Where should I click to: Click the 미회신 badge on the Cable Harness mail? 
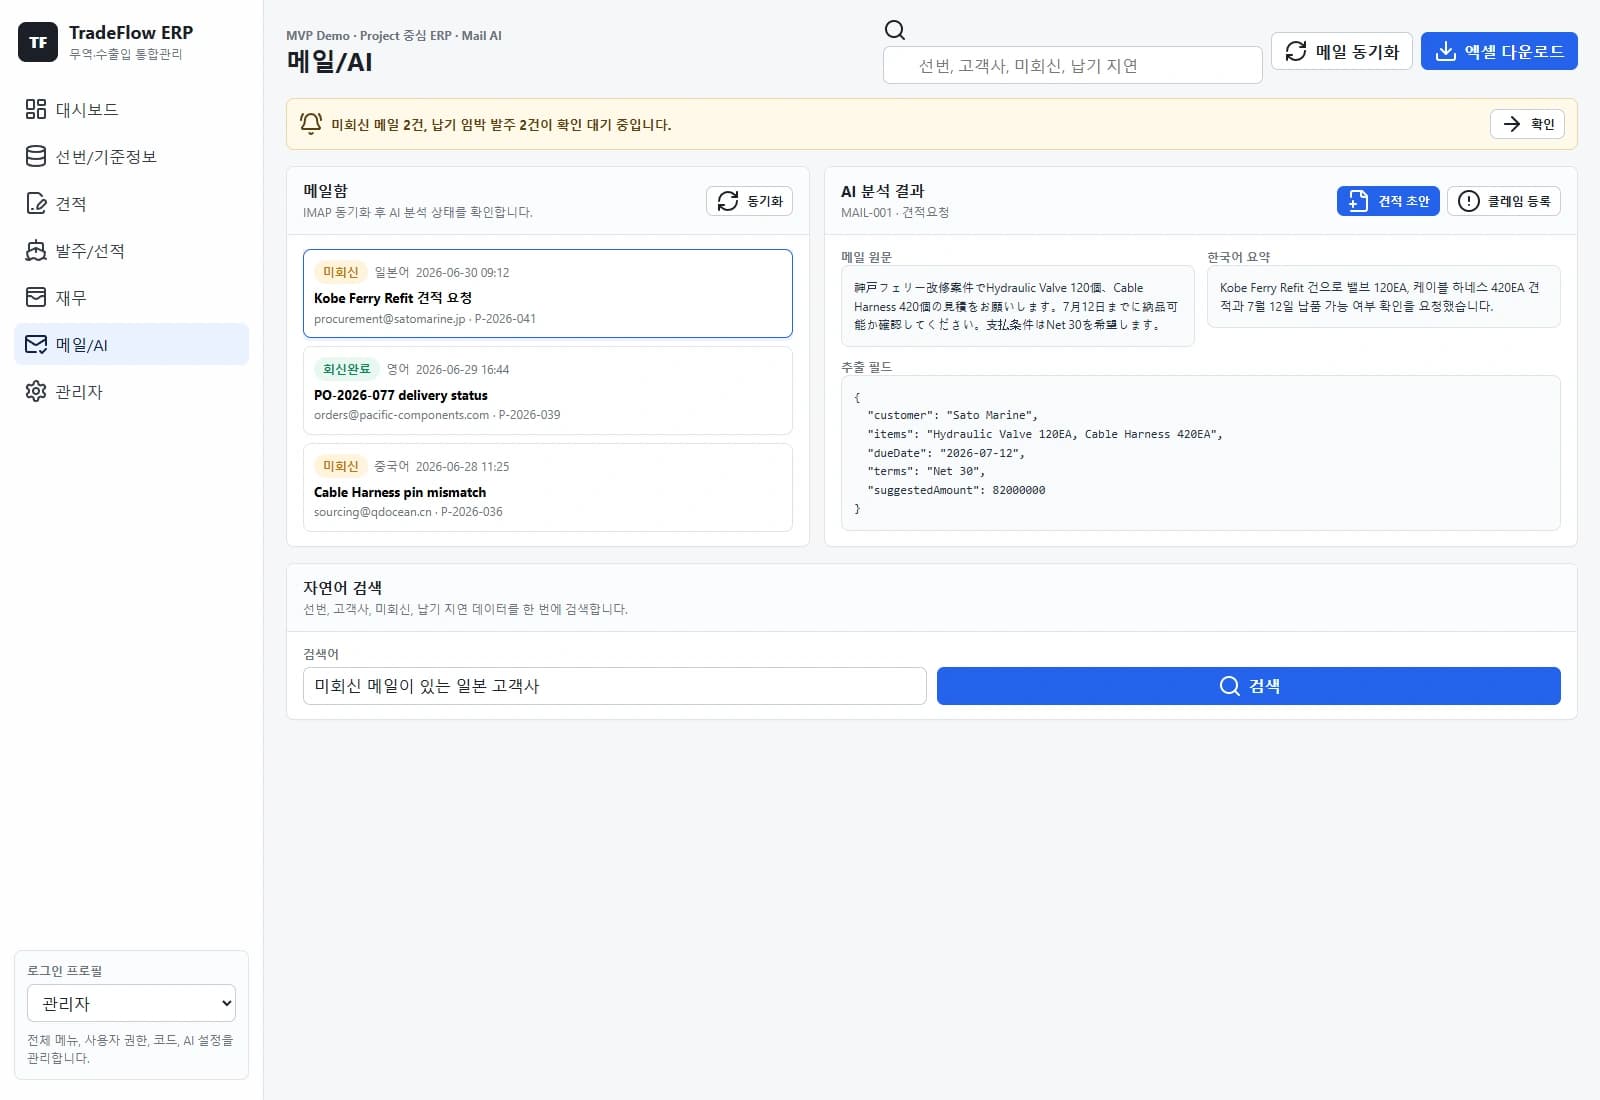pyautogui.click(x=340, y=466)
